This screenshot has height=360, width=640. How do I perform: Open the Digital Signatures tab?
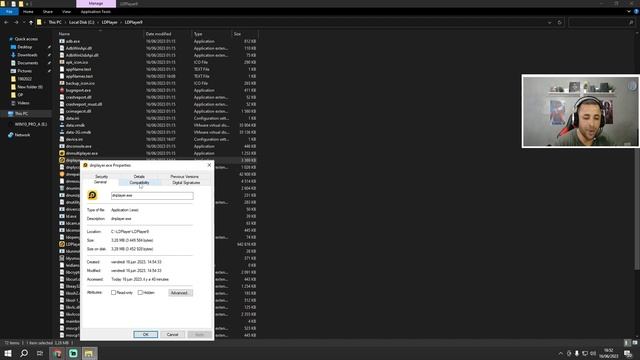tap(186, 183)
